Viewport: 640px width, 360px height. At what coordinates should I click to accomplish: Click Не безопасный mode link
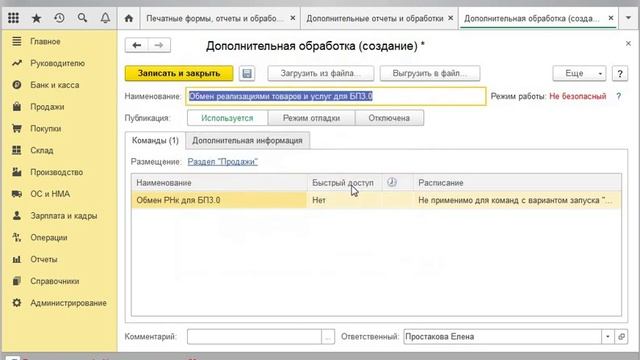point(578,96)
